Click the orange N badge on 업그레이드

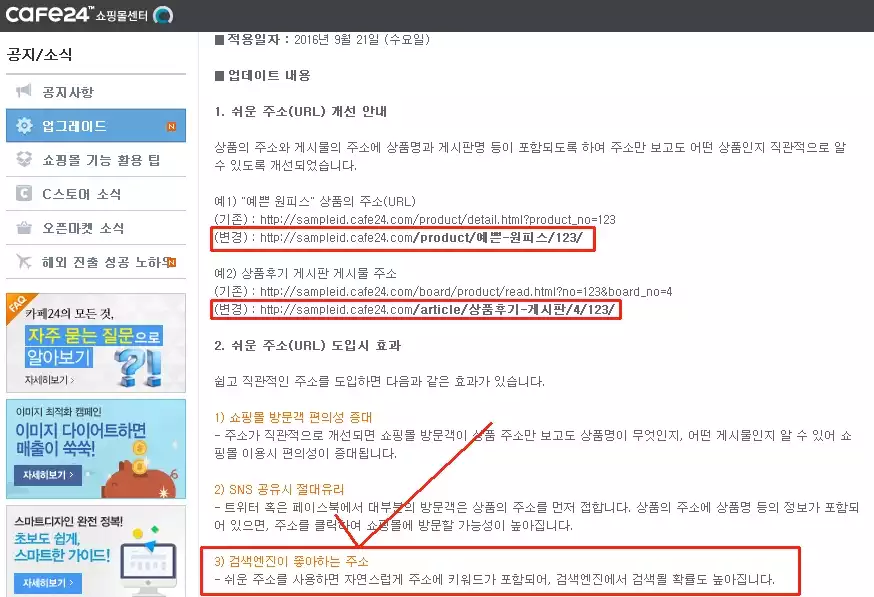click(x=171, y=127)
